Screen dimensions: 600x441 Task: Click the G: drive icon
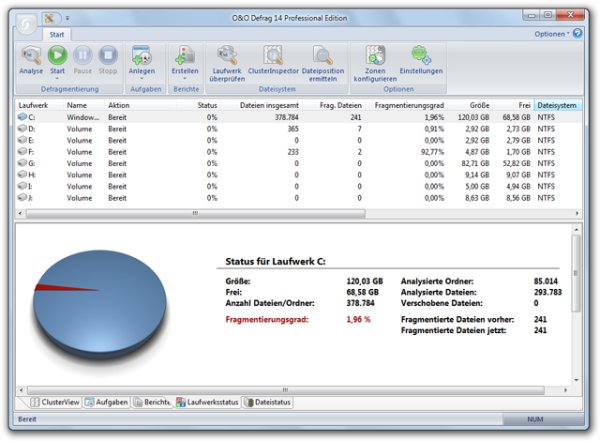(x=22, y=163)
